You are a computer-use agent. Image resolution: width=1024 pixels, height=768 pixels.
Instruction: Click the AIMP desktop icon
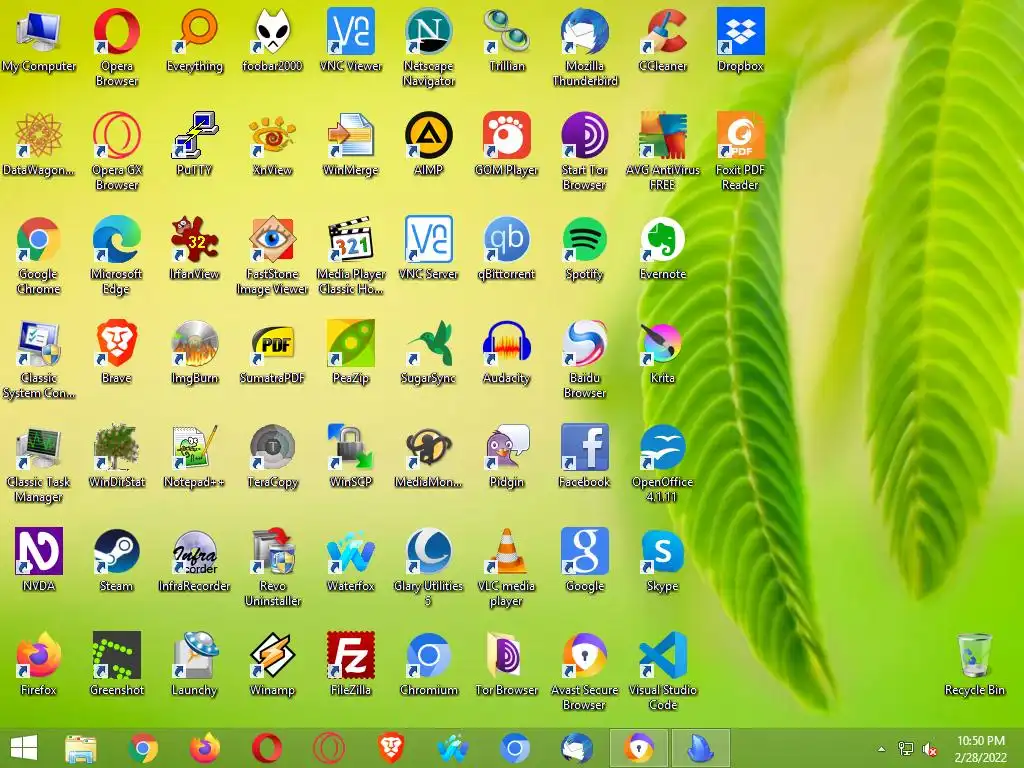pyautogui.click(x=428, y=144)
